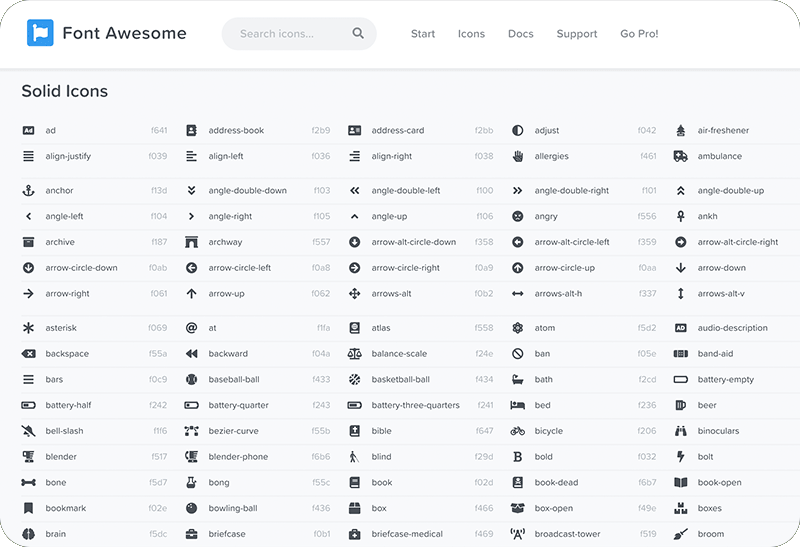Select the address-book icon
This screenshot has height=547, width=800.
pyautogui.click(x=191, y=131)
